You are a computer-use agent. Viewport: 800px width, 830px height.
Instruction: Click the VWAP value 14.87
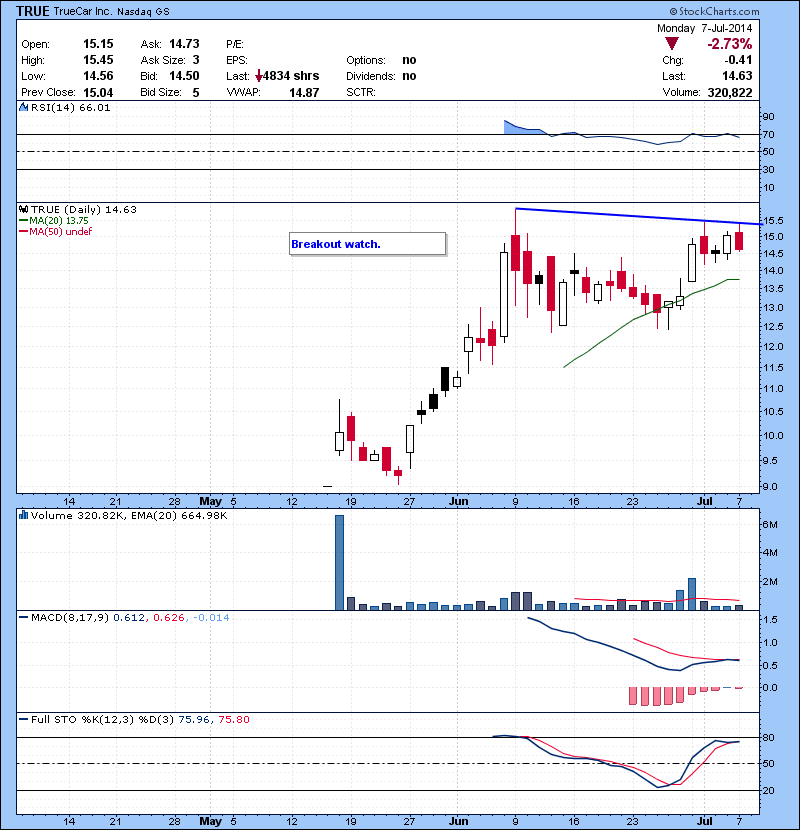point(304,93)
